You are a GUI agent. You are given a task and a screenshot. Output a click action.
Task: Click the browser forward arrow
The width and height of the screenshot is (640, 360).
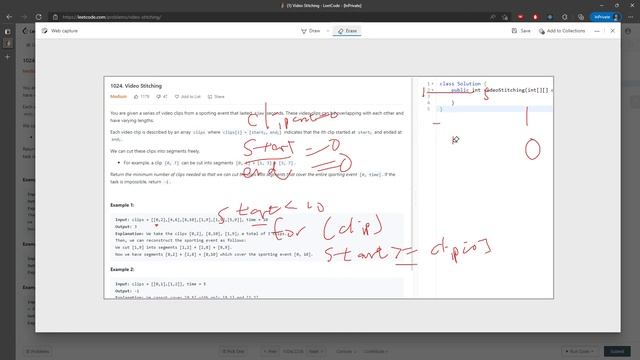(24, 17)
